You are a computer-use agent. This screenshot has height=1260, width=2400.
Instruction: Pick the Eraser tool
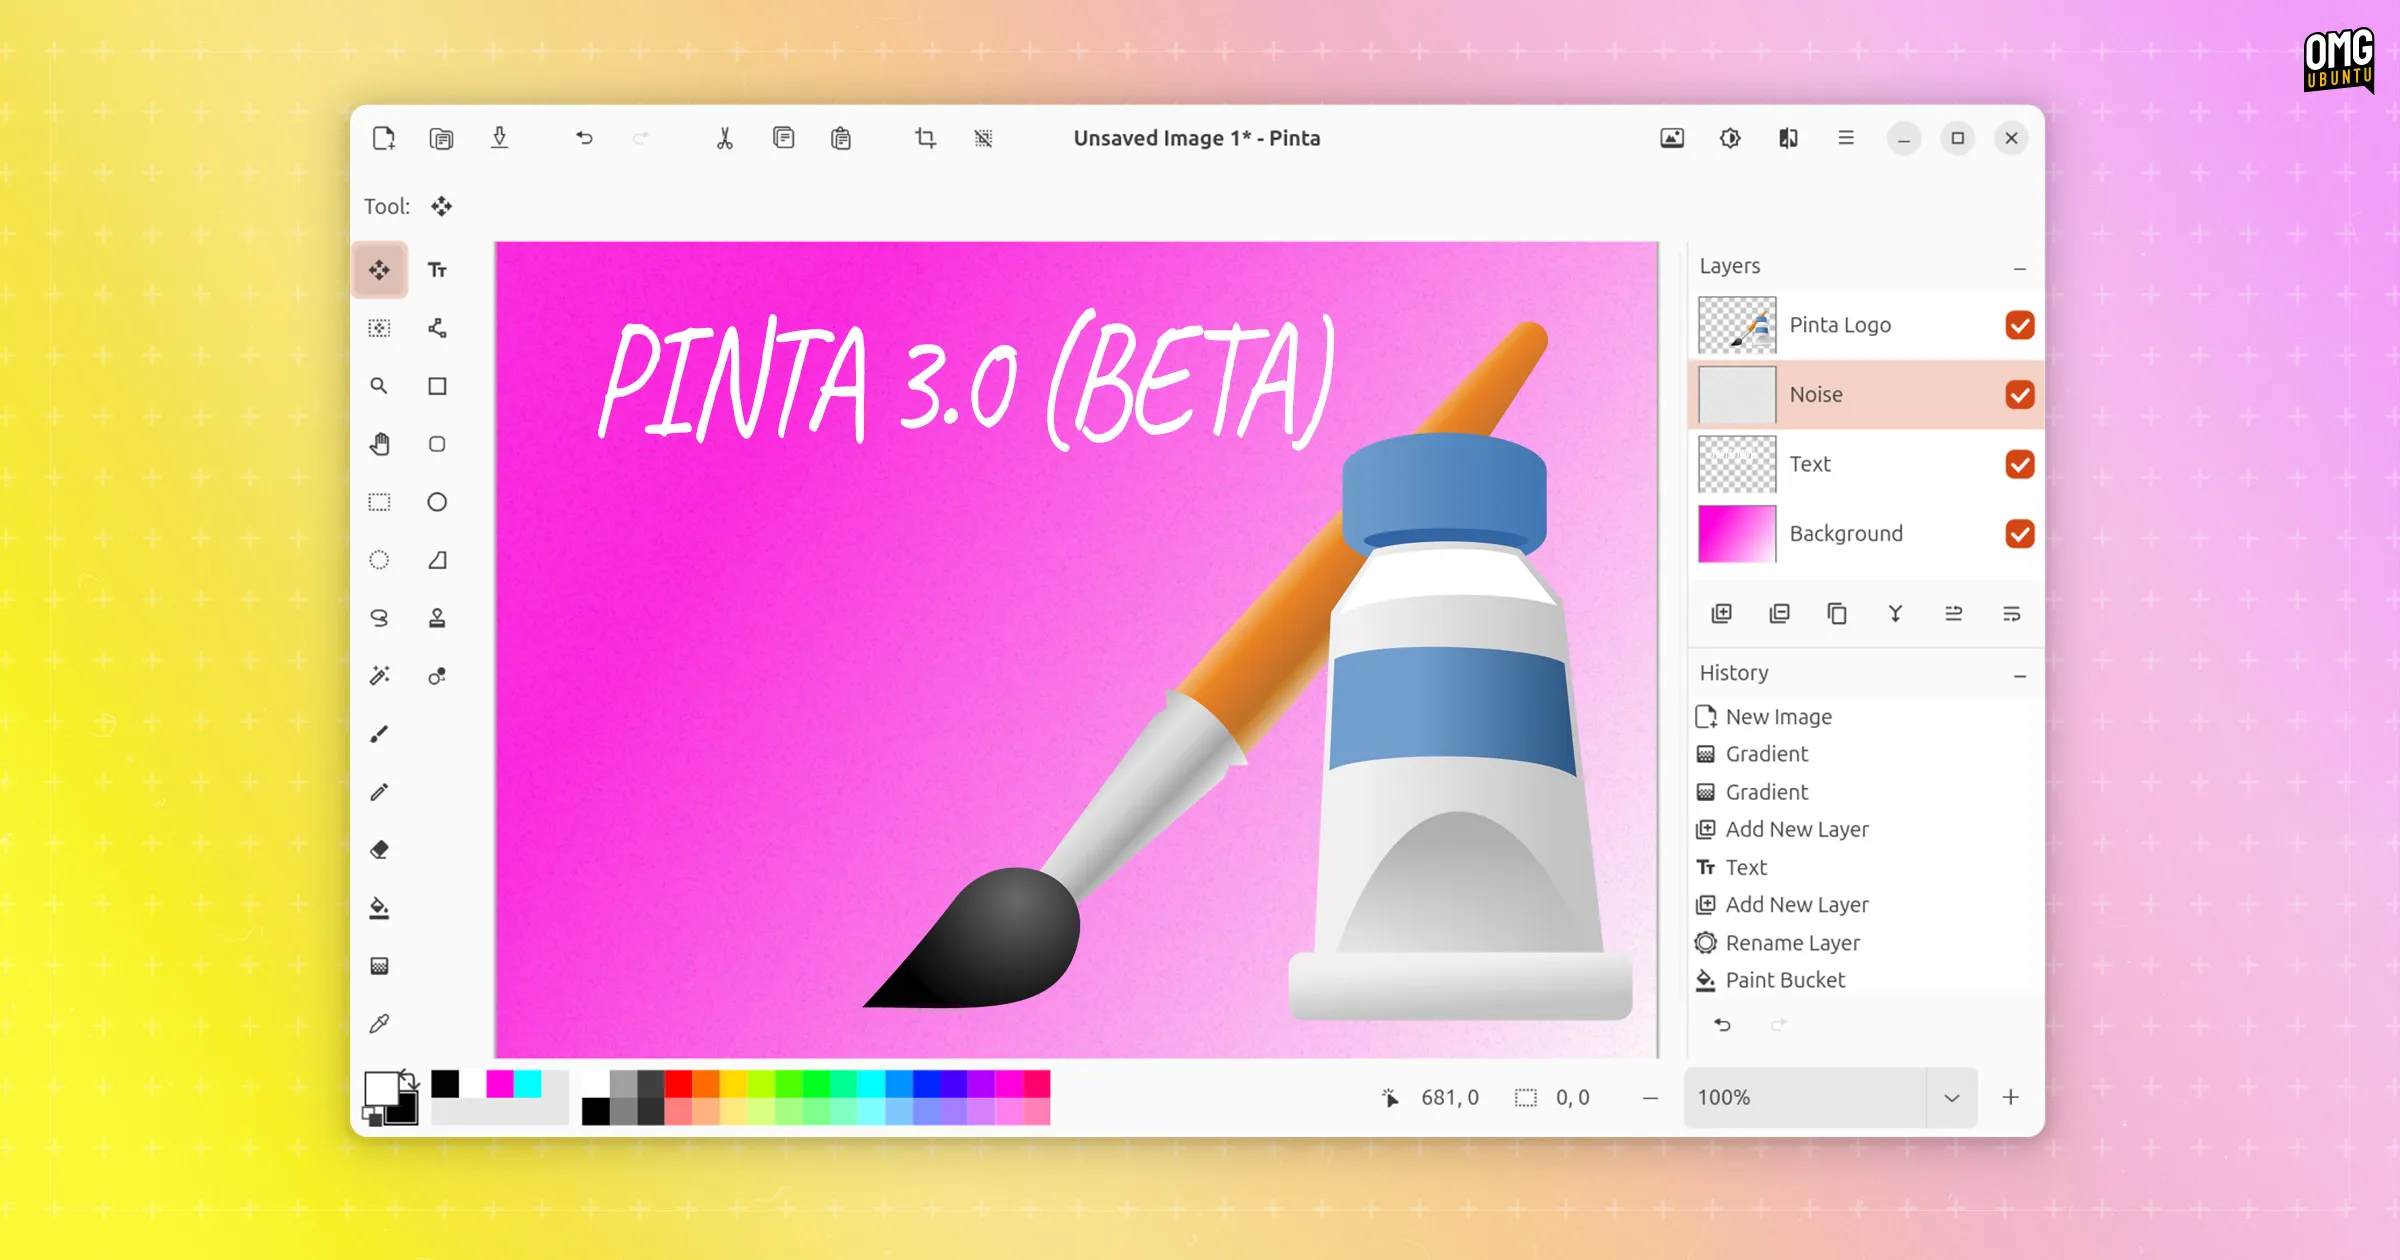(x=379, y=850)
